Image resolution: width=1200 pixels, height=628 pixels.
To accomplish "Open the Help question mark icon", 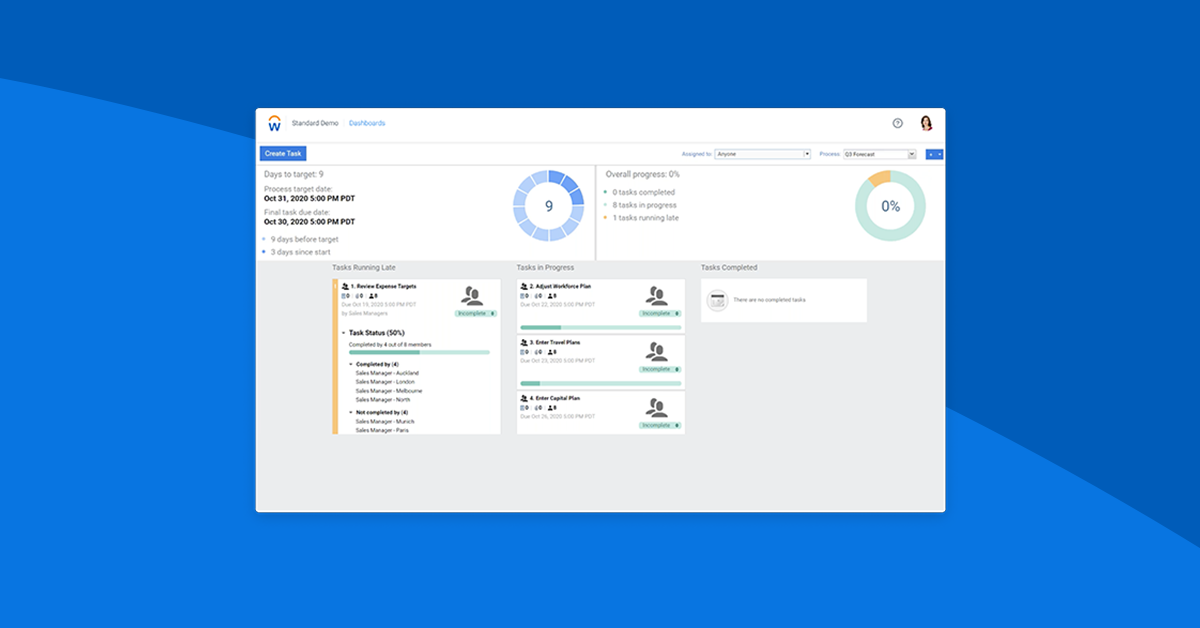I will click(x=897, y=123).
